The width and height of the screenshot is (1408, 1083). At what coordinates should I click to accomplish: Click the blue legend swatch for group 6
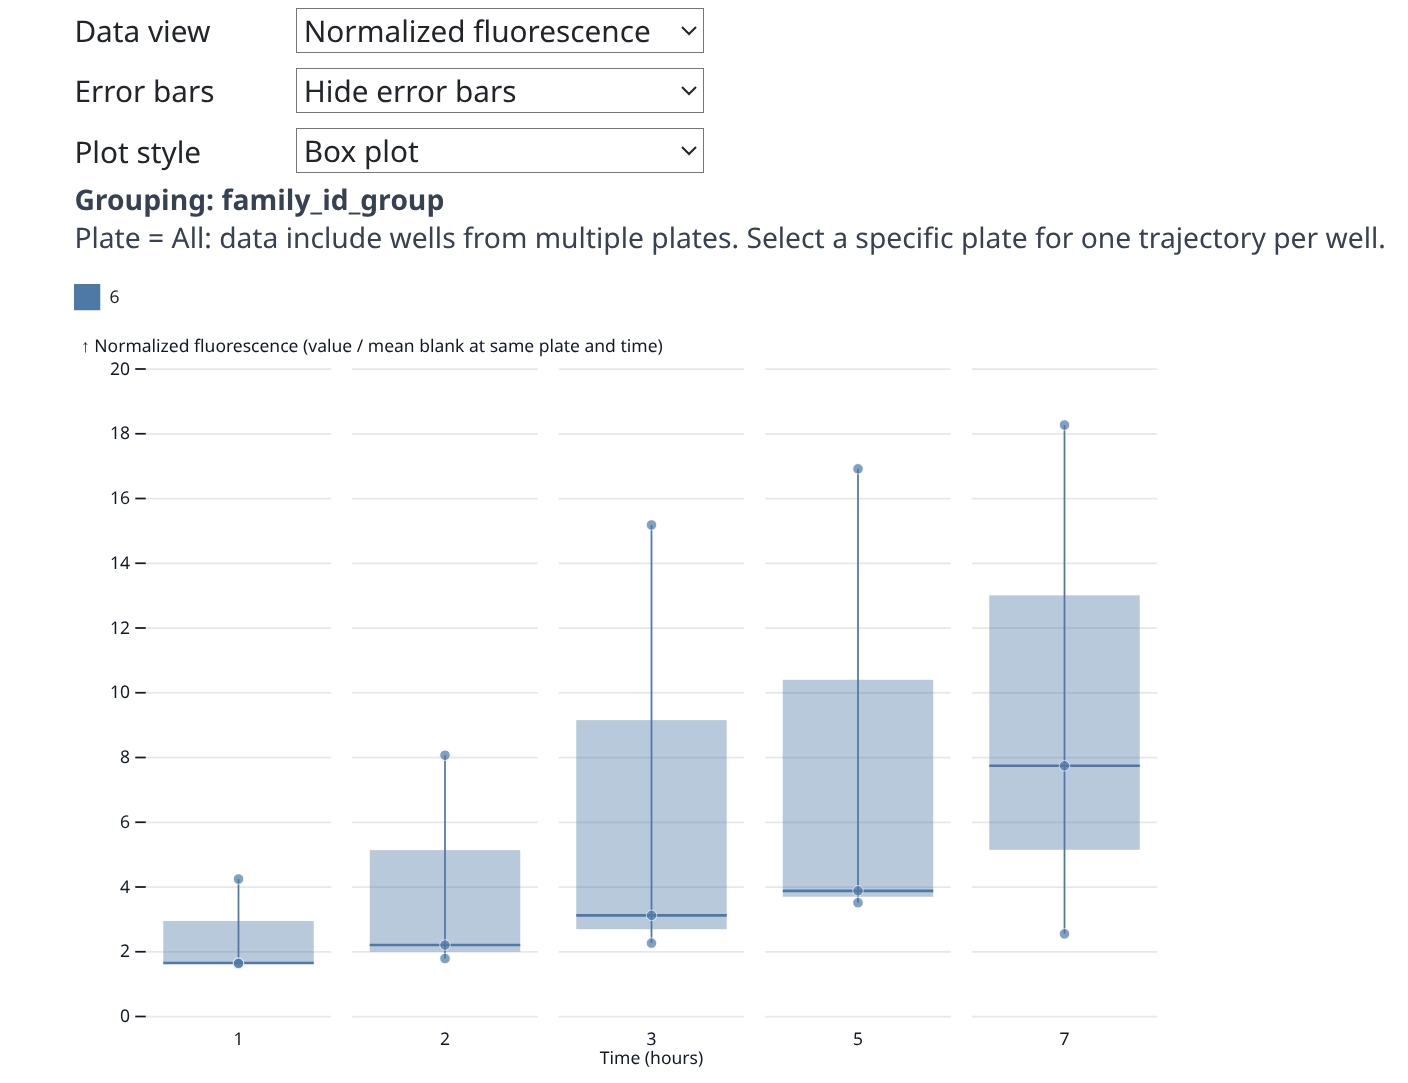pos(87,297)
